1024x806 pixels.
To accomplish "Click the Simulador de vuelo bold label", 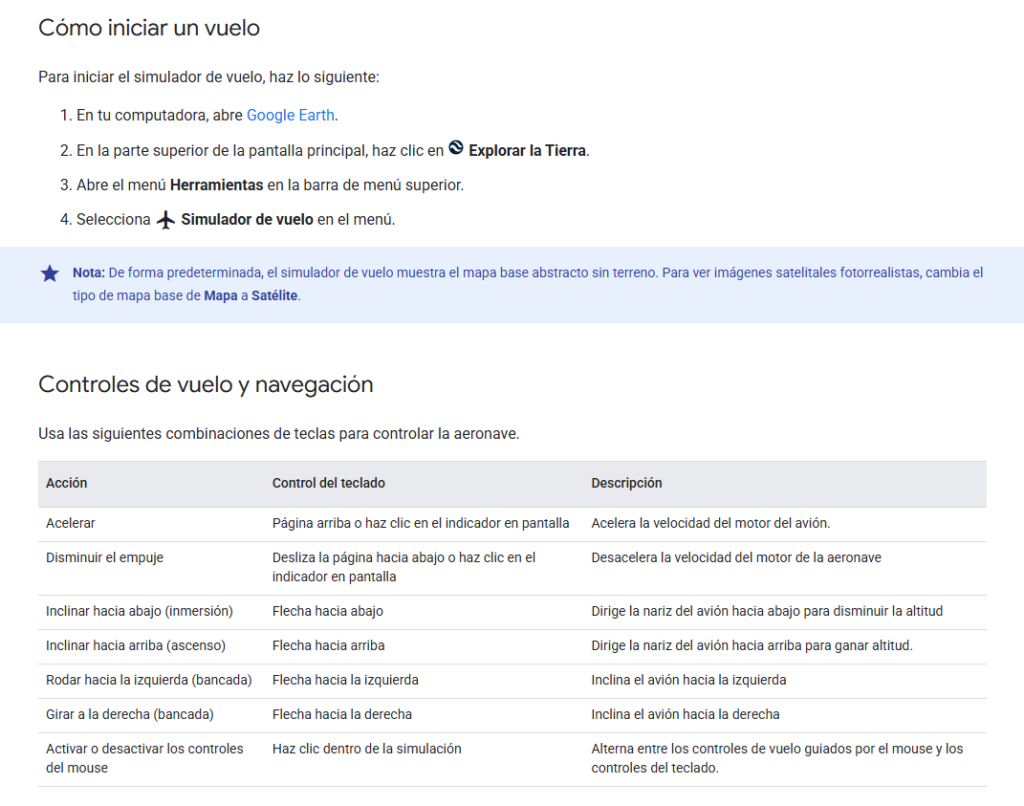I will point(247,219).
